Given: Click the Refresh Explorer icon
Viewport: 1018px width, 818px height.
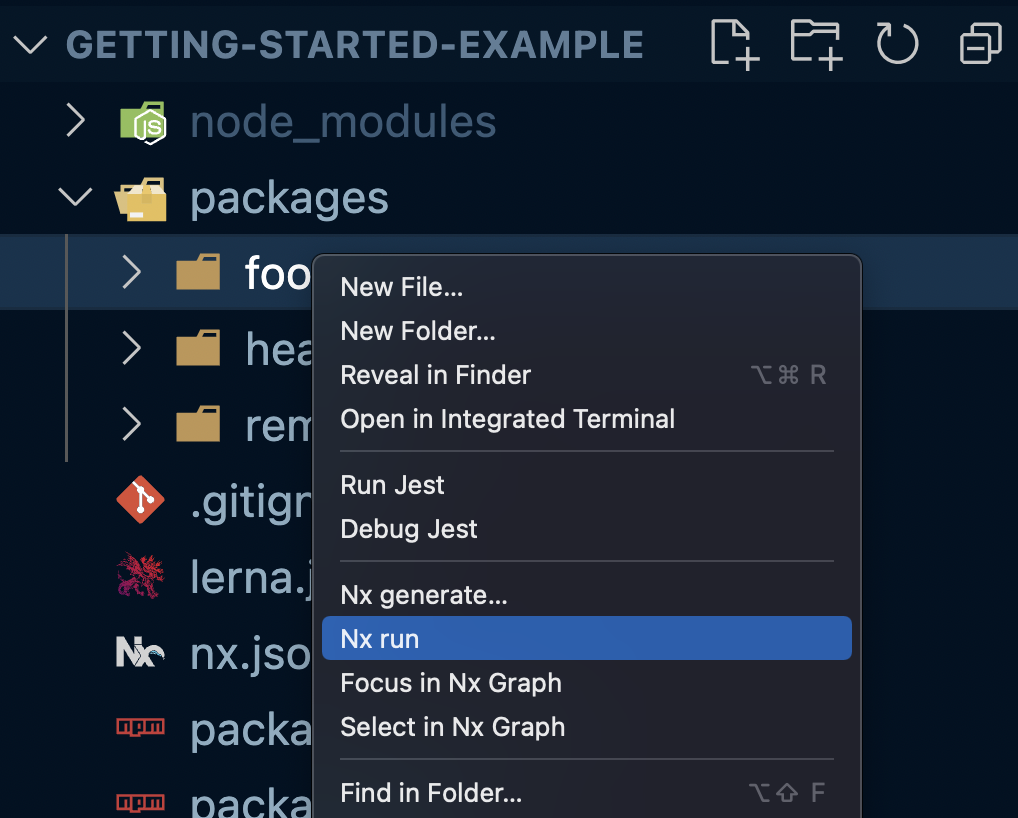Looking at the screenshot, I should (896, 43).
